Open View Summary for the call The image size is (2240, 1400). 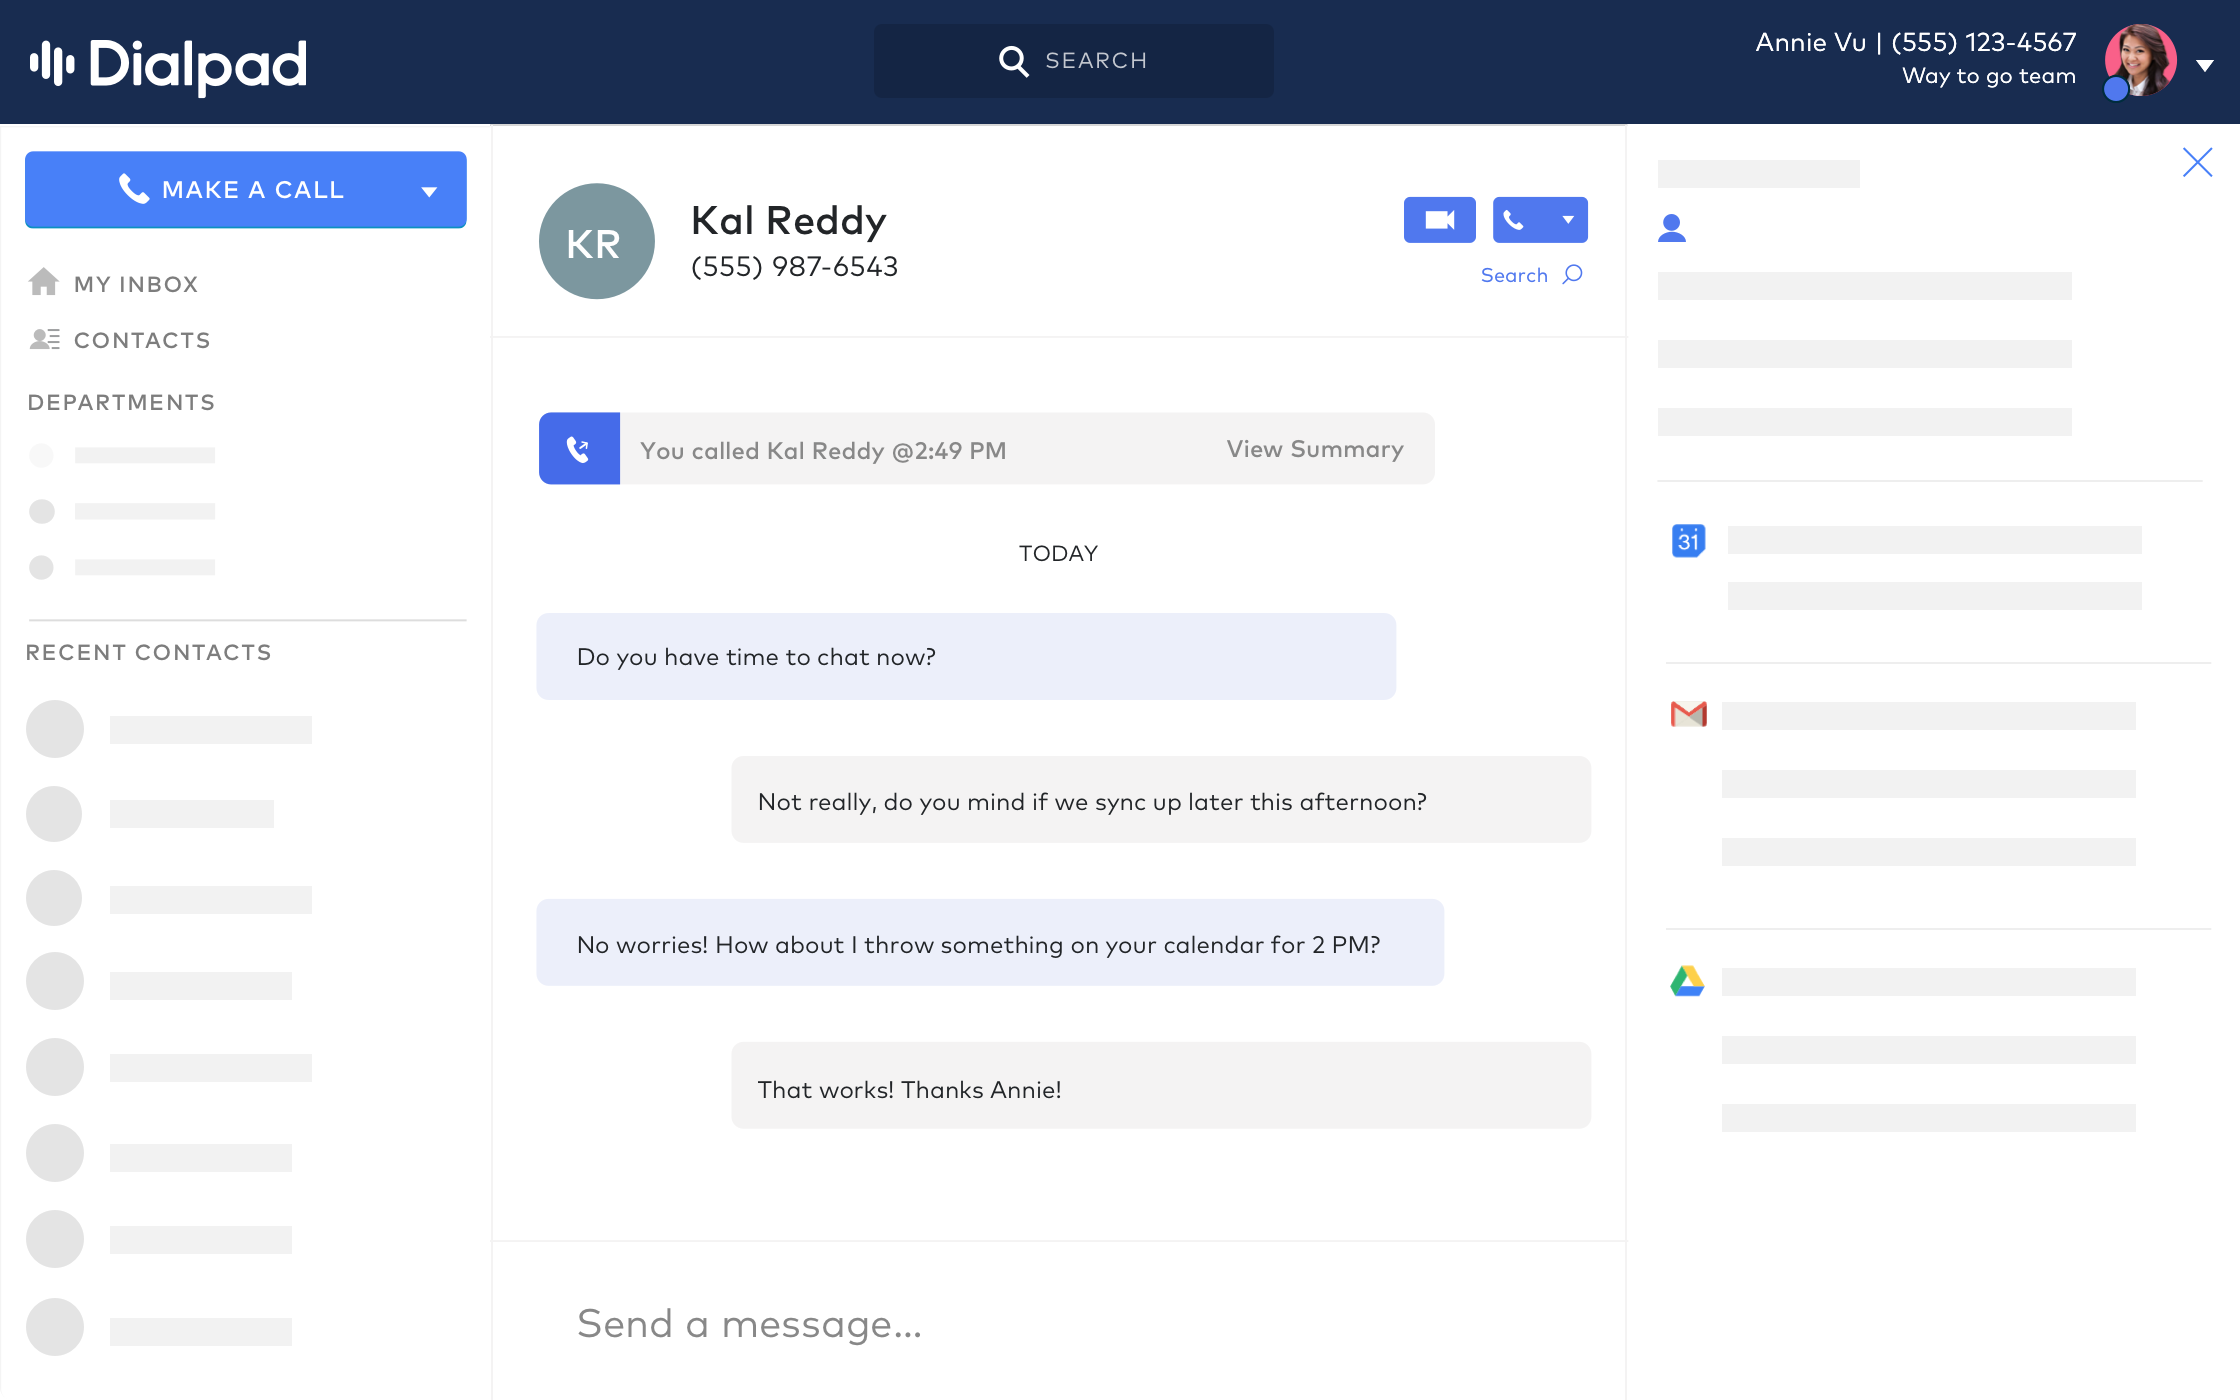pos(1315,449)
